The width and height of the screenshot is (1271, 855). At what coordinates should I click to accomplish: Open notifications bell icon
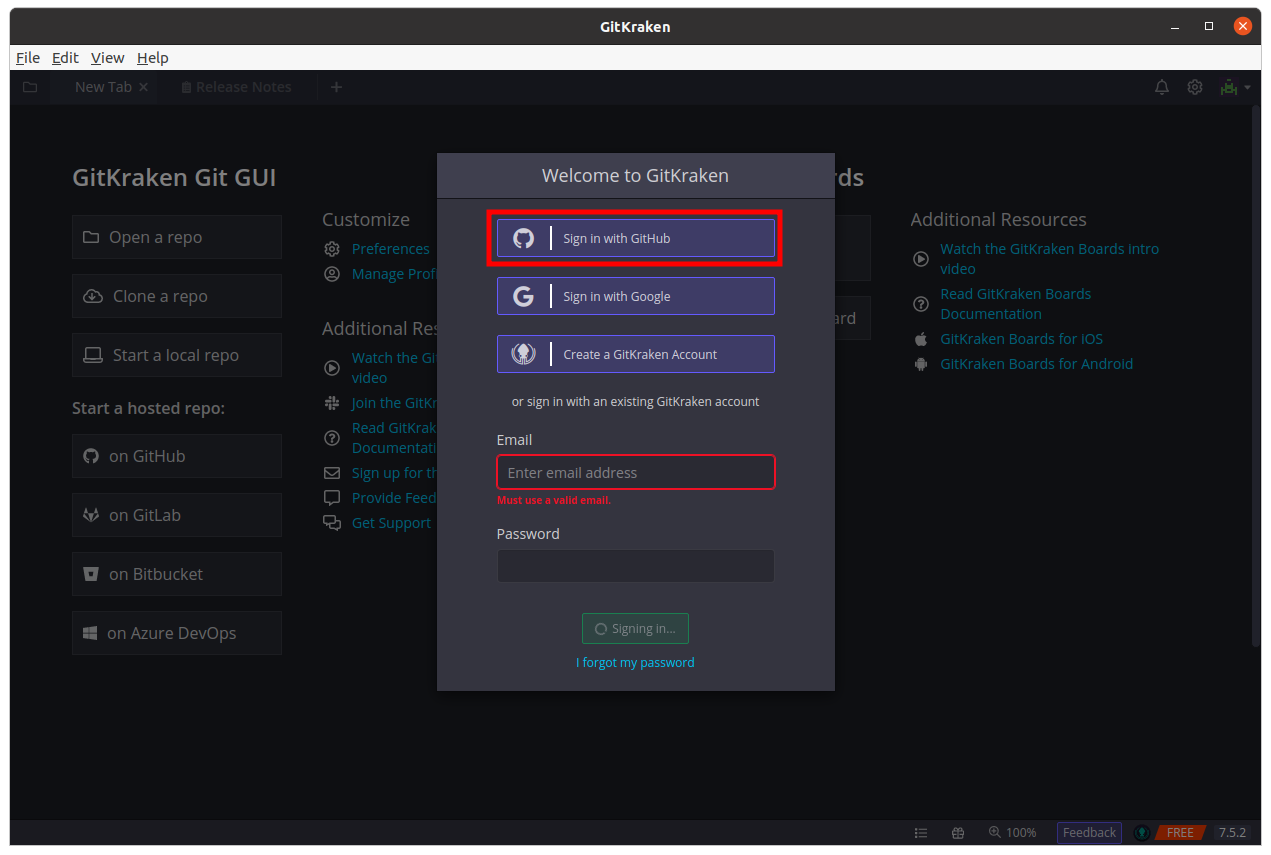(x=1162, y=87)
